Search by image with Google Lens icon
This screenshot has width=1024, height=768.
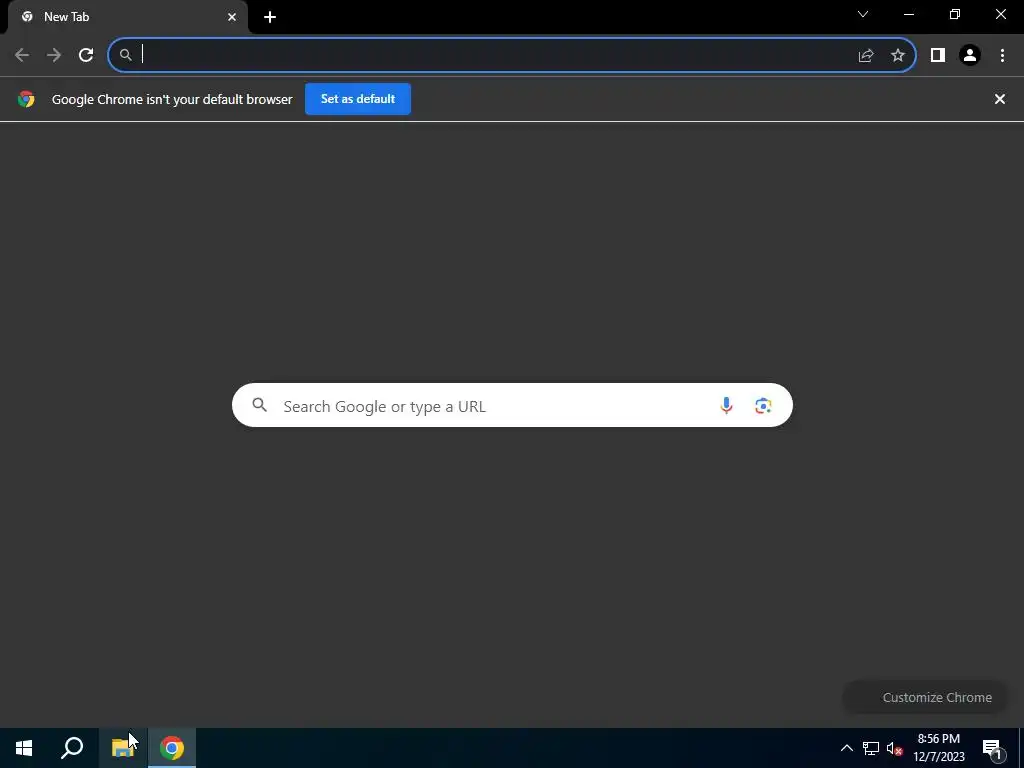(x=763, y=406)
